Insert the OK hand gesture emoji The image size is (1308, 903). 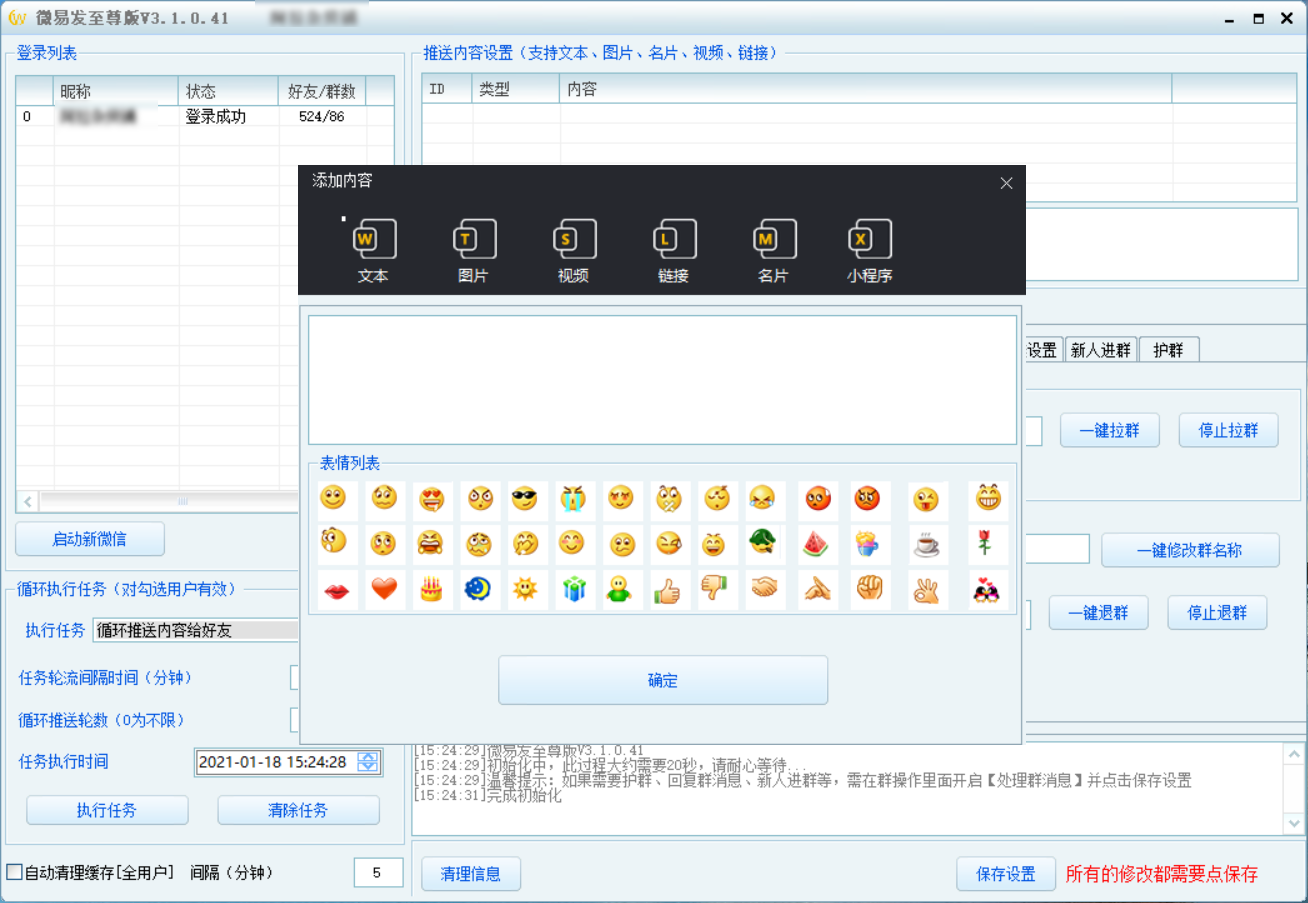927,591
